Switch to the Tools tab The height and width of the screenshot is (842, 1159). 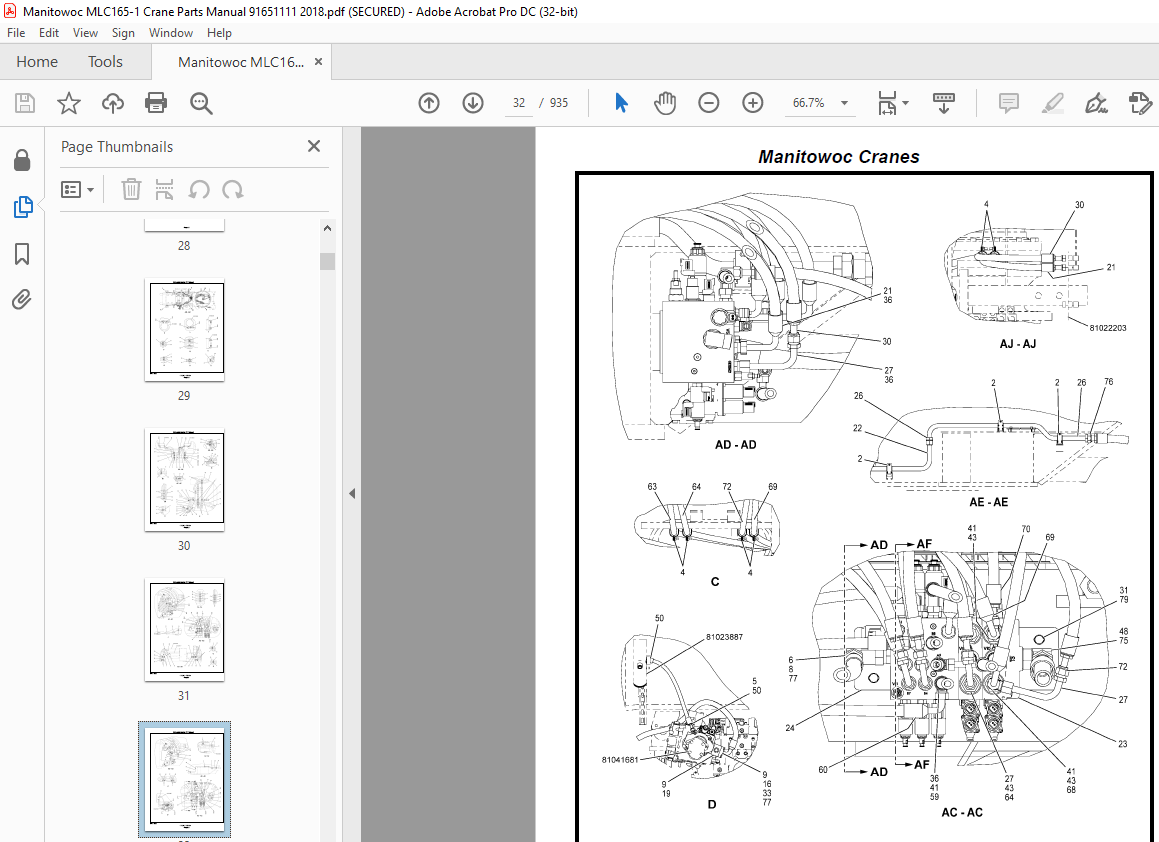105,62
